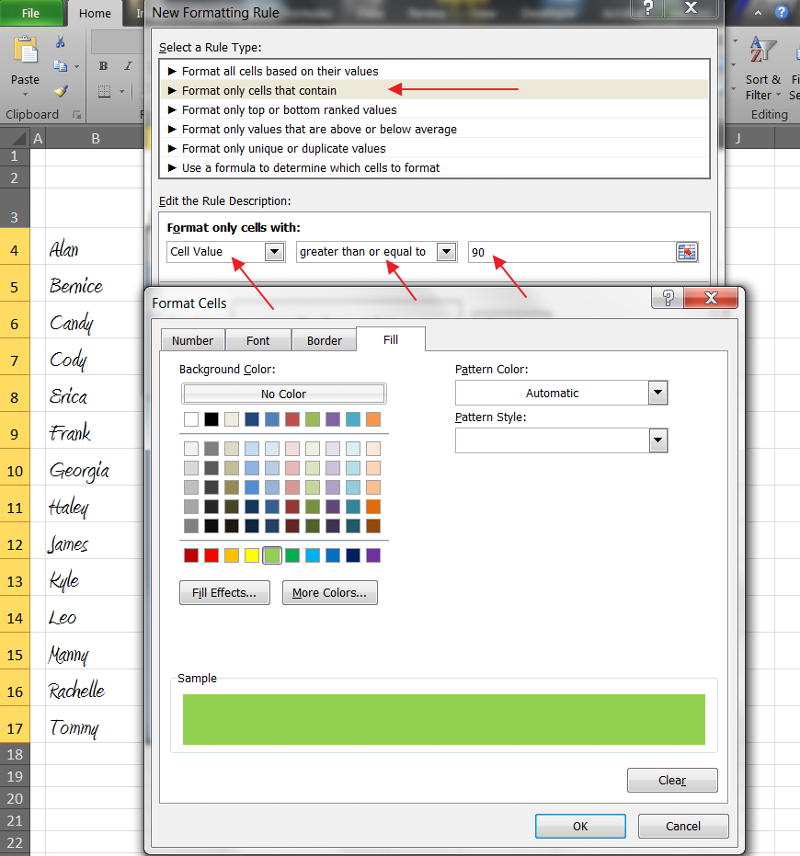
Task: Choose the purple standard color swatch
Action: pos(374,555)
